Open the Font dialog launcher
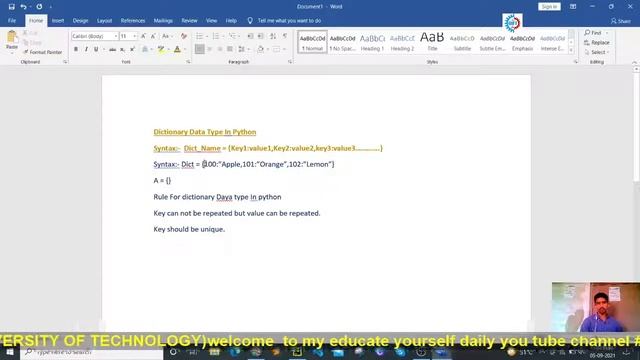The image size is (640, 360). coord(188,62)
